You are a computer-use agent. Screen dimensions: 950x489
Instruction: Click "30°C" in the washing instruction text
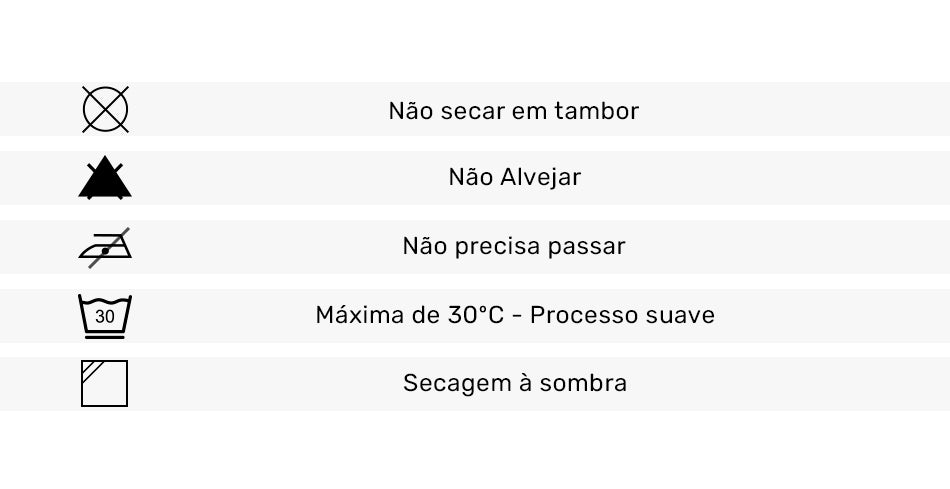pos(472,315)
